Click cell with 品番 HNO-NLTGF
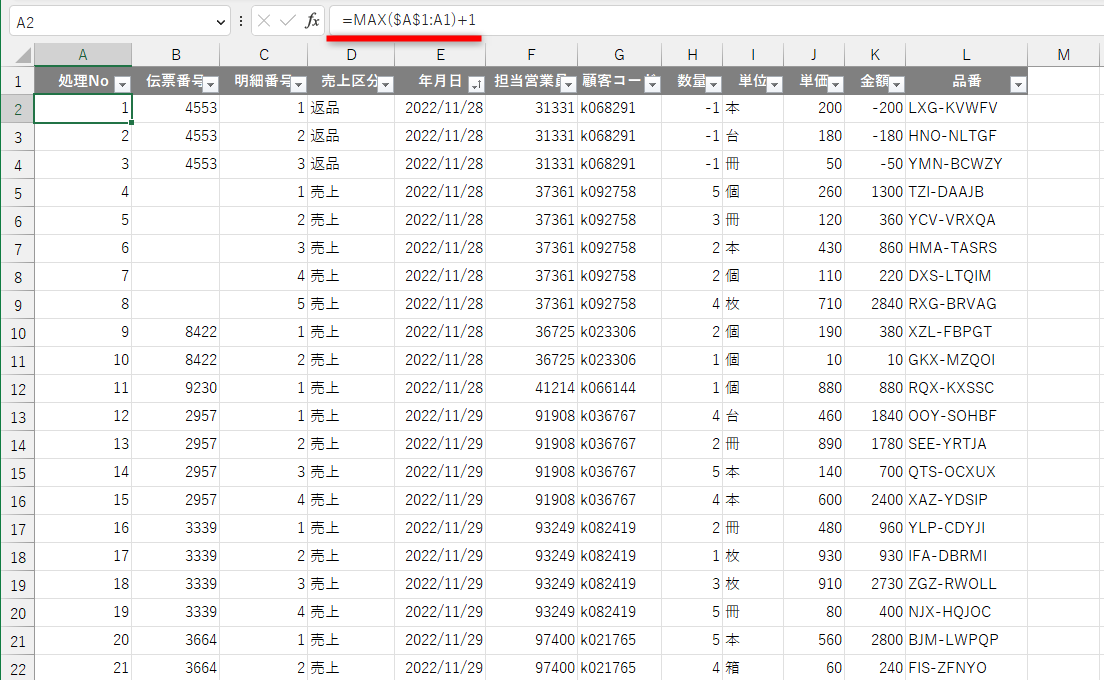Viewport: 1104px width, 680px height. tap(966, 136)
